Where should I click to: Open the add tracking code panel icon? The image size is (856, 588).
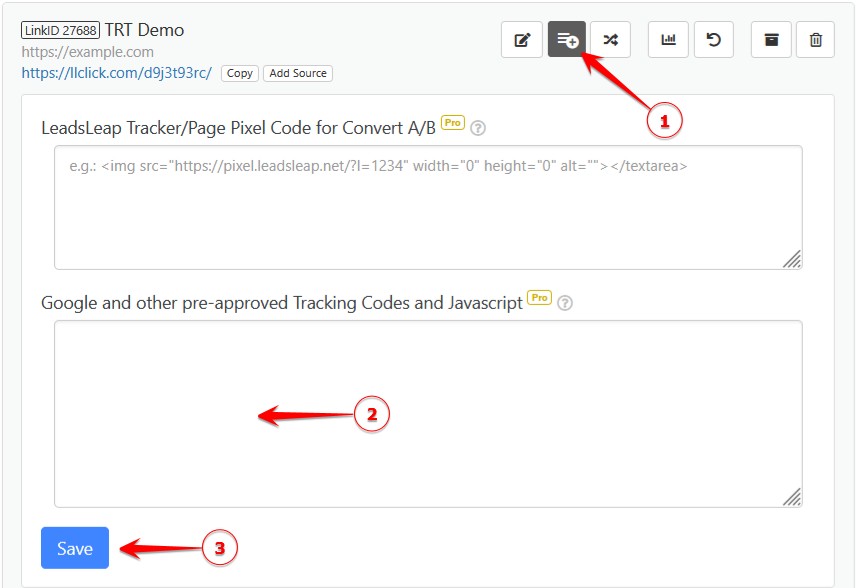(x=567, y=39)
